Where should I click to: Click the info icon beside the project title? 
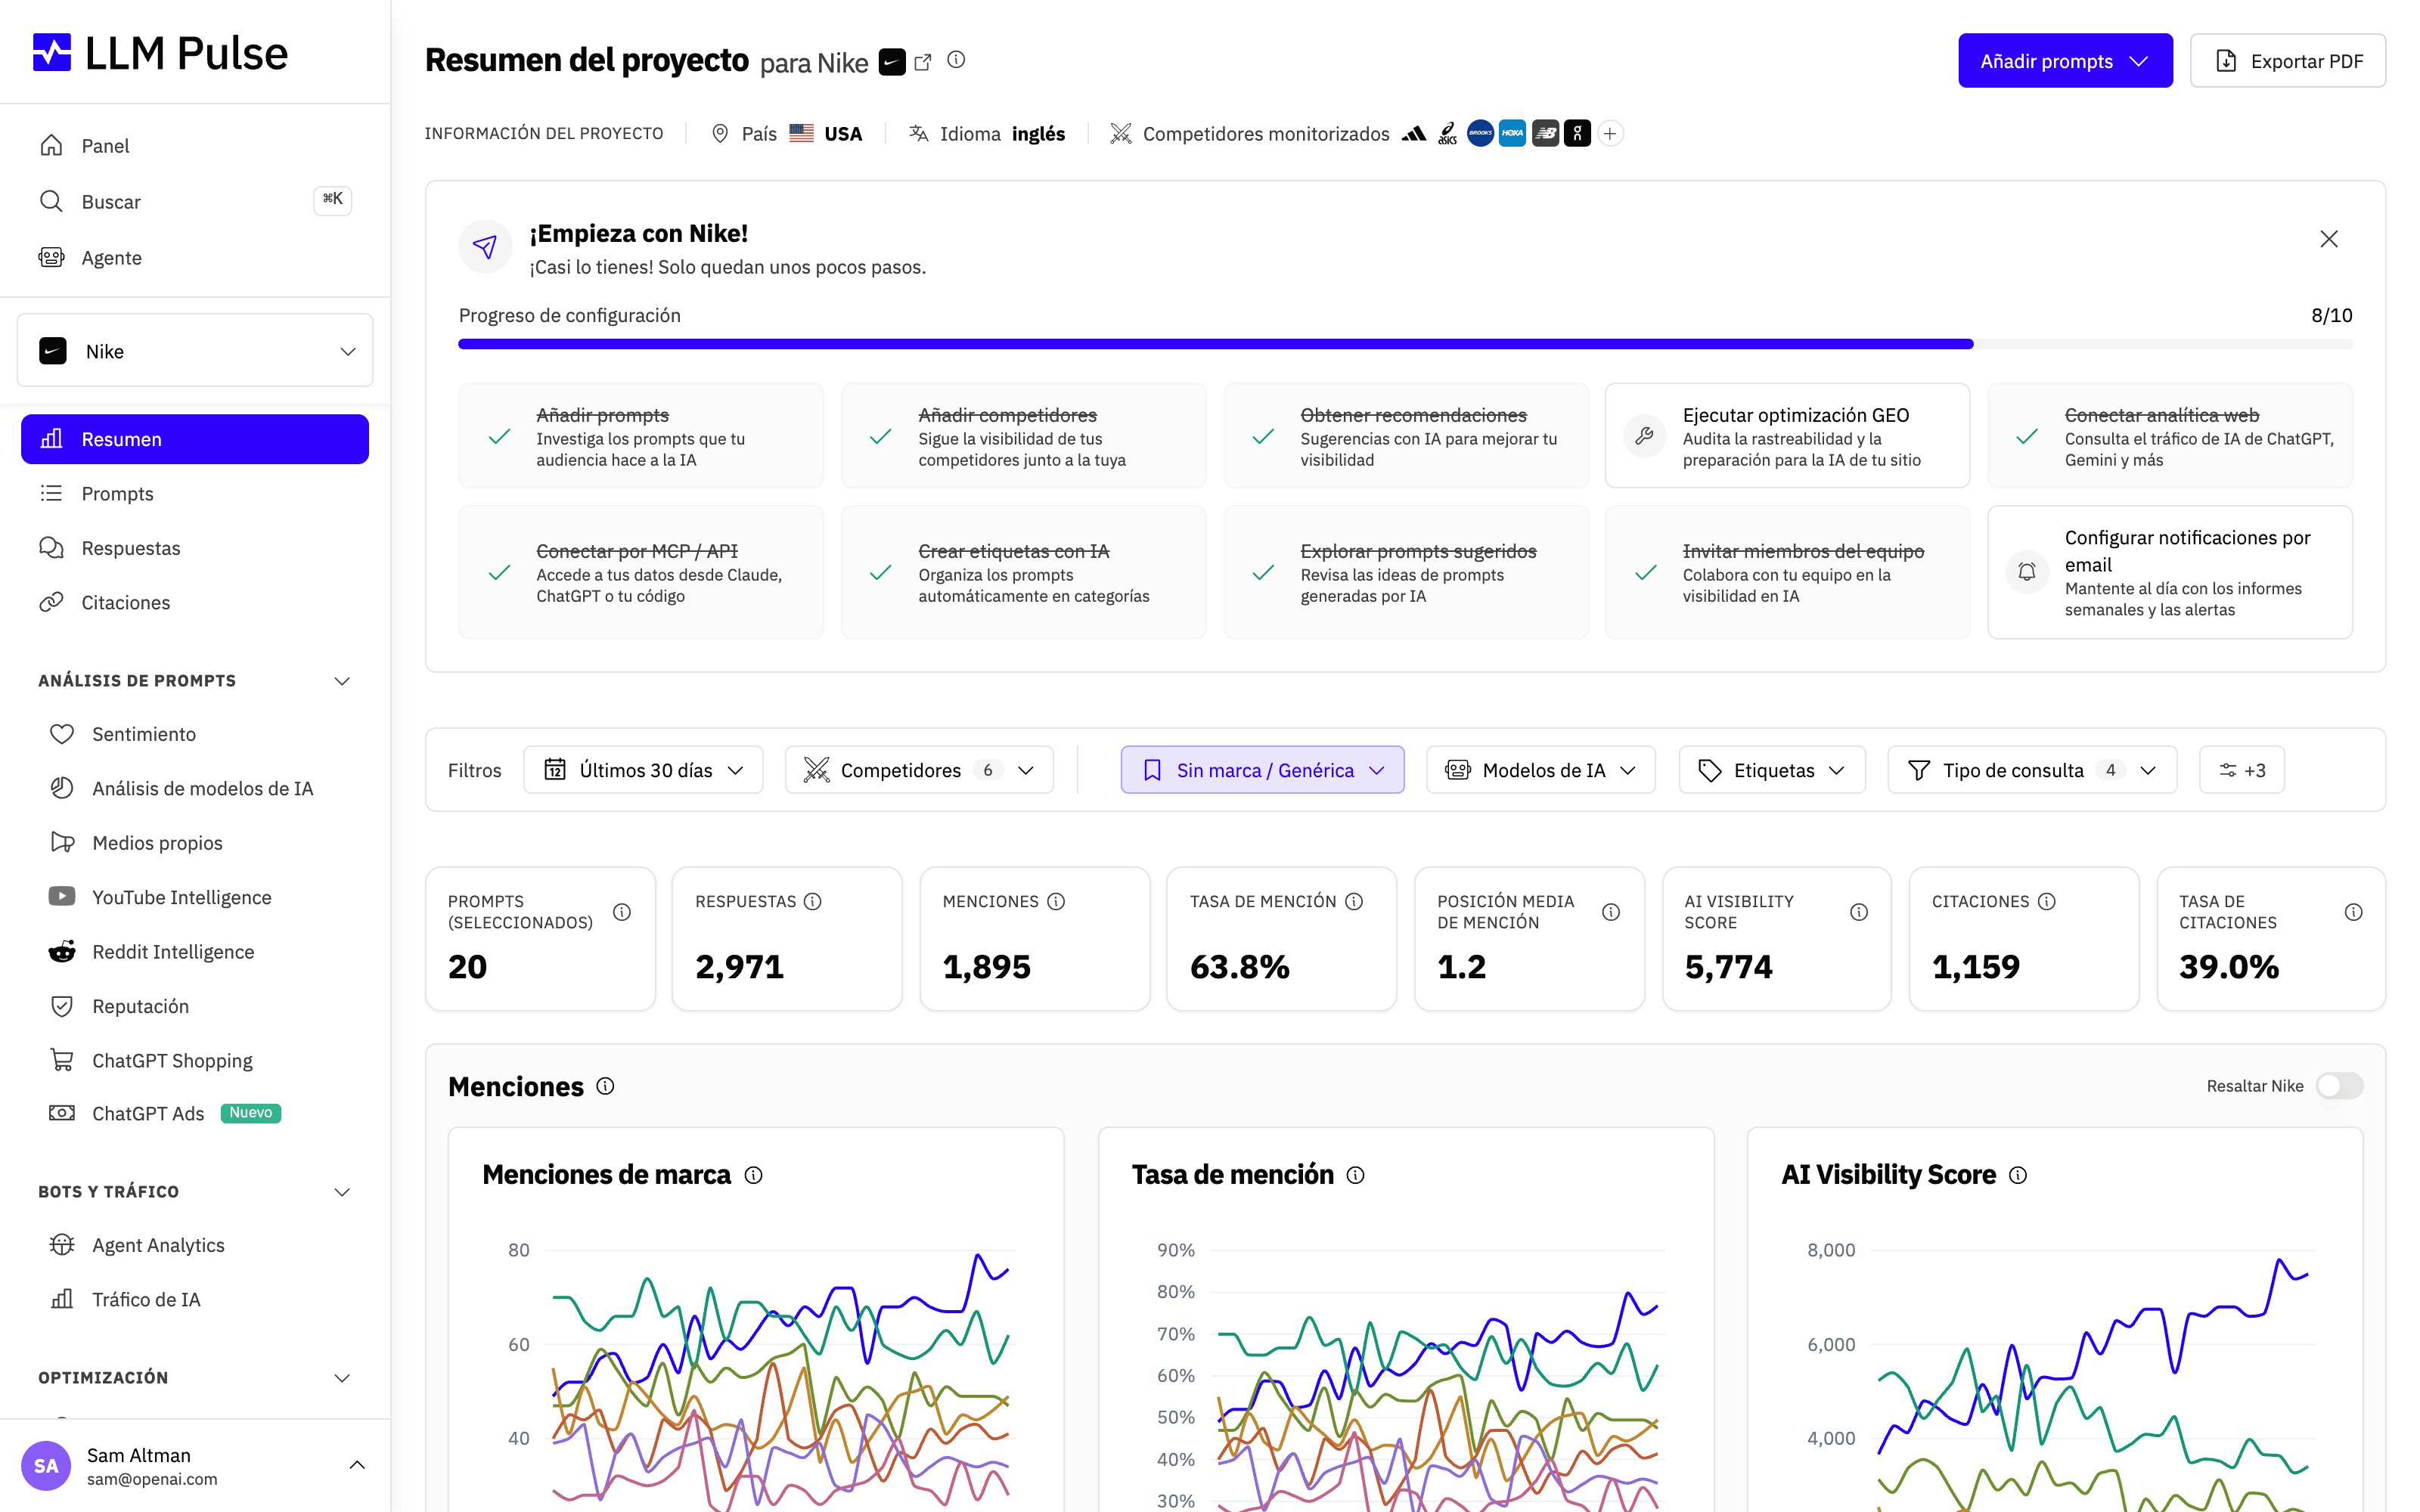pos(956,60)
